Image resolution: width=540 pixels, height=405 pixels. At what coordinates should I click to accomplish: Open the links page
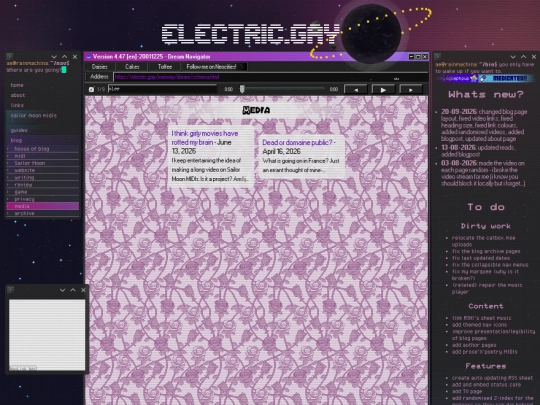coord(17,105)
